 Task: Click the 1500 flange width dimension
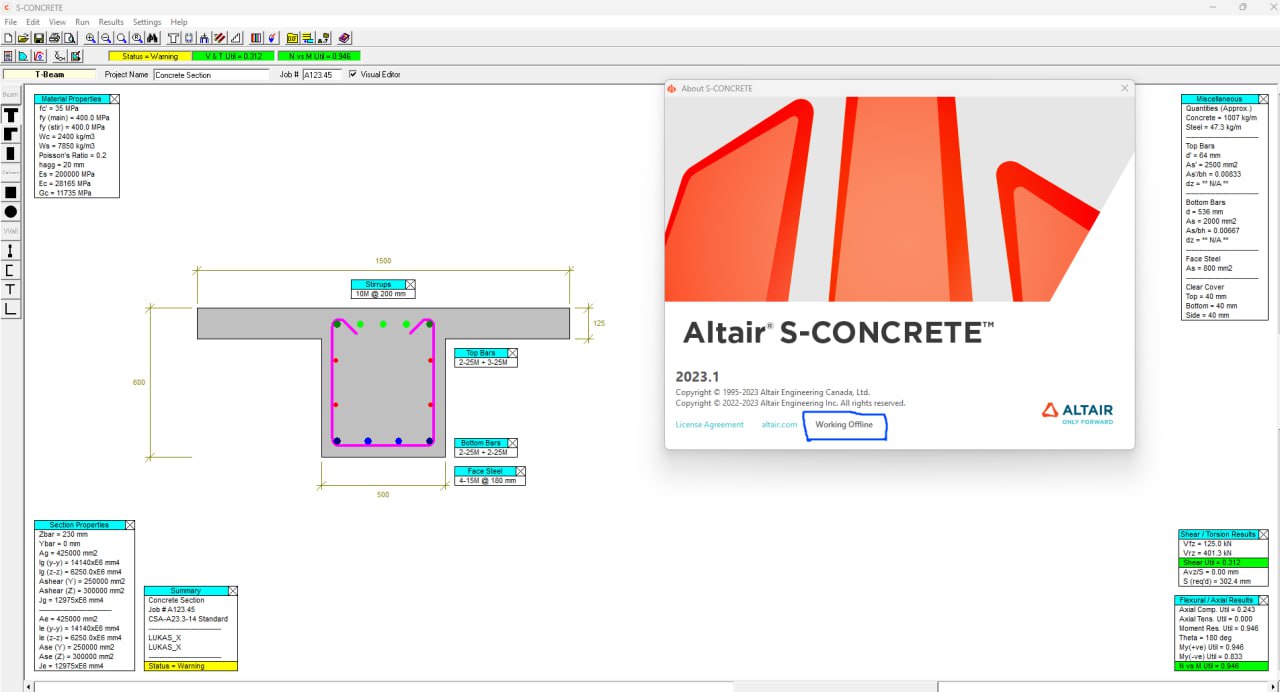(x=383, y=260)
